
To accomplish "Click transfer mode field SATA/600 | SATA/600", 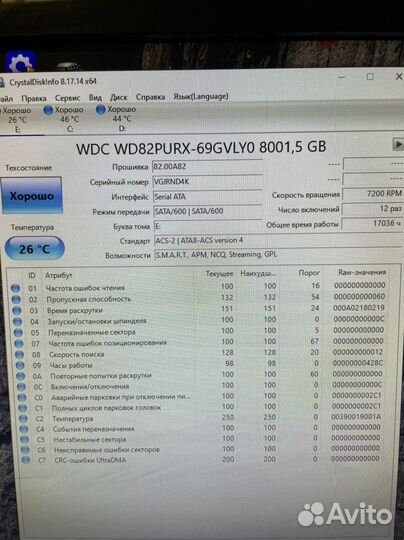I will pos(208,211).
